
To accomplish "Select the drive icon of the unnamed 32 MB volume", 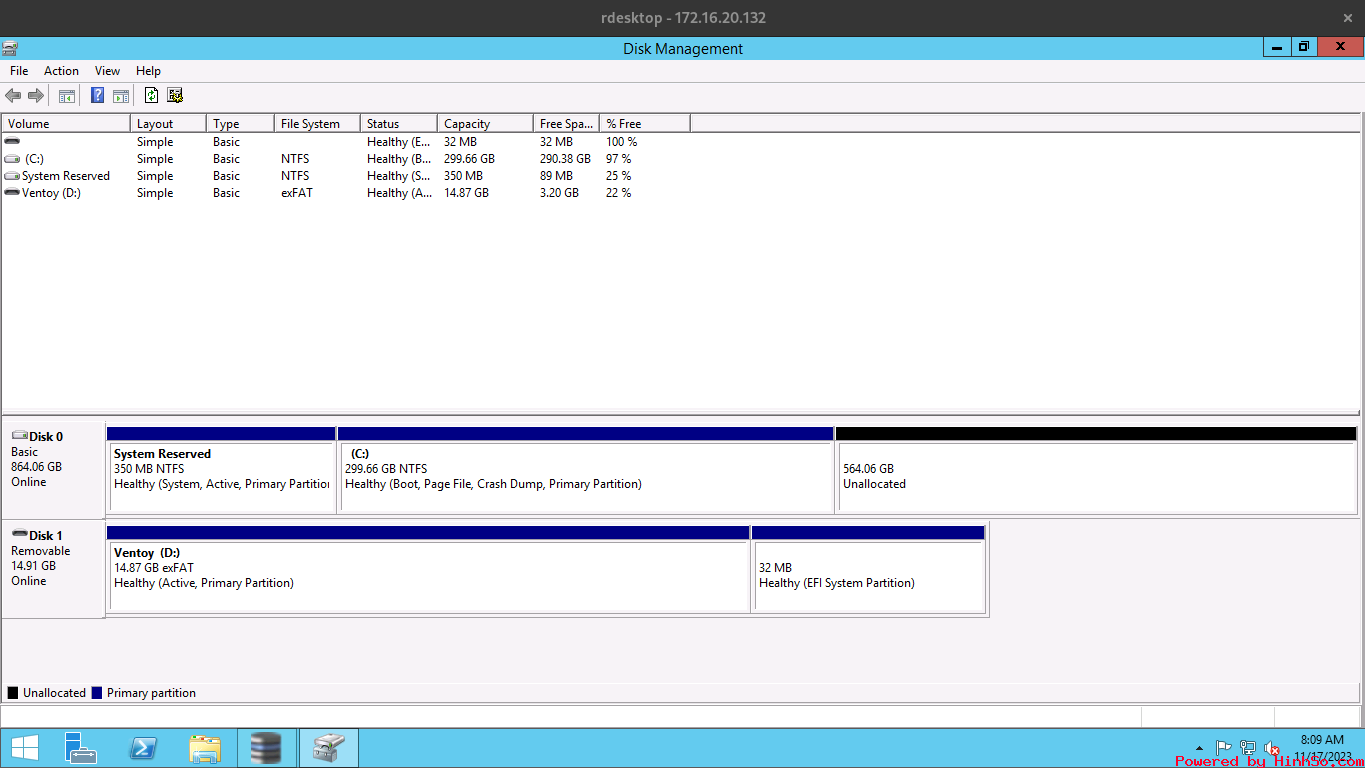I will (12, 142).
